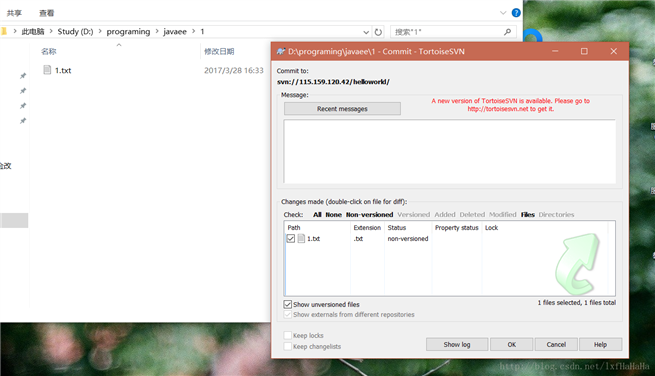Click the 1.txt file icon in commit list

point(301,239)
